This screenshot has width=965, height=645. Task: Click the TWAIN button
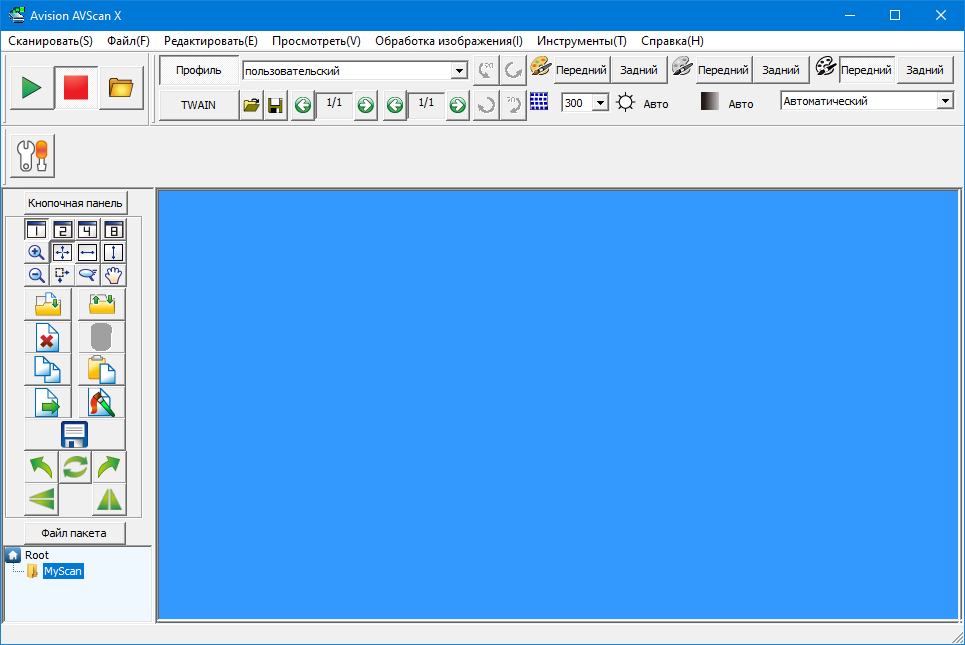[199, 105]
